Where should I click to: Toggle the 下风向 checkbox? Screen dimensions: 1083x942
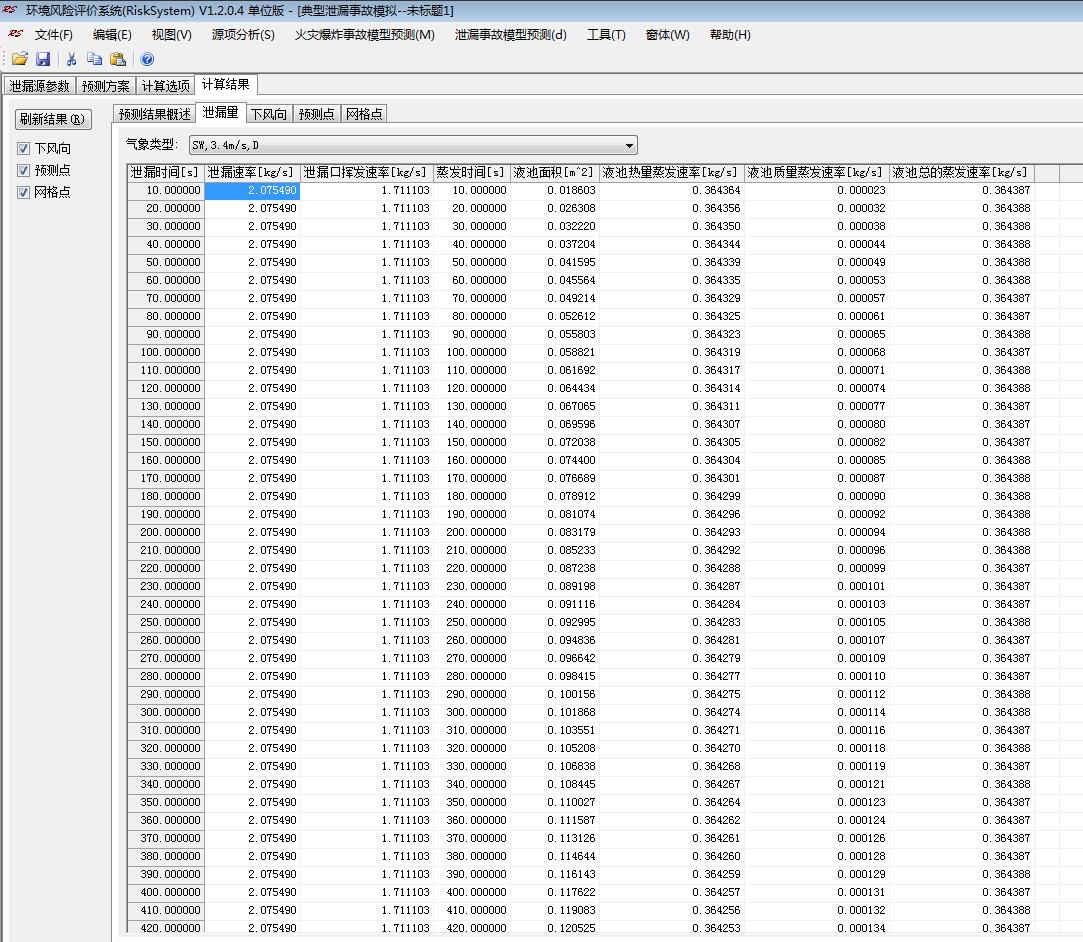coord(23,148)
